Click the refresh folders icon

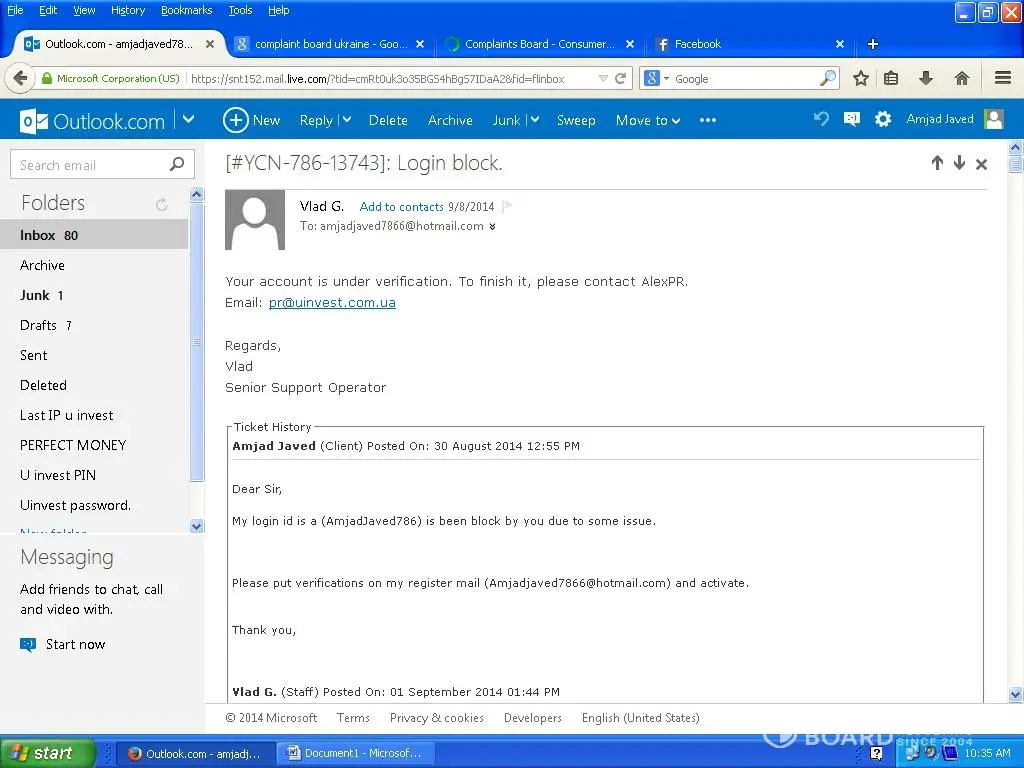tap(162, 204)
